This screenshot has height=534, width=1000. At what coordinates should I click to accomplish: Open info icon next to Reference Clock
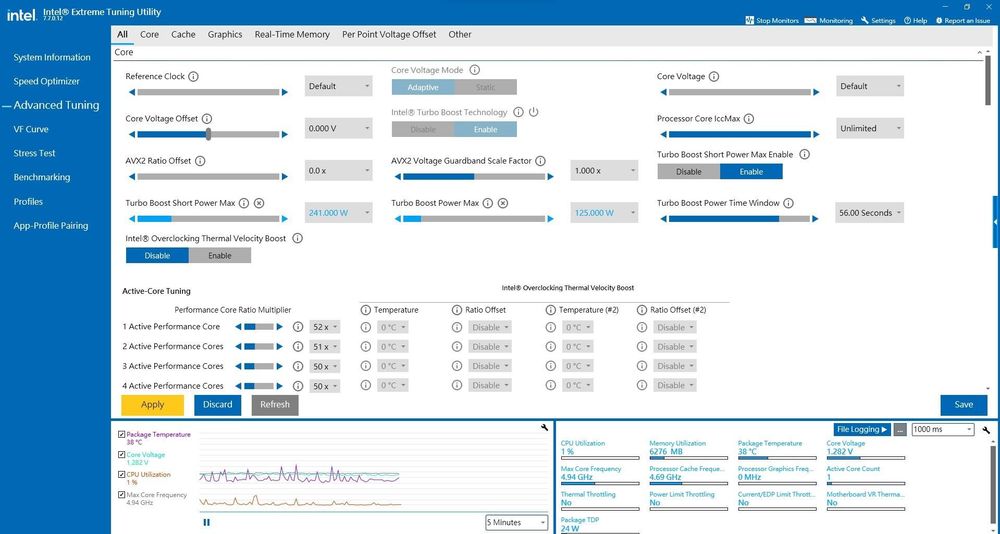tap(193, 77)
